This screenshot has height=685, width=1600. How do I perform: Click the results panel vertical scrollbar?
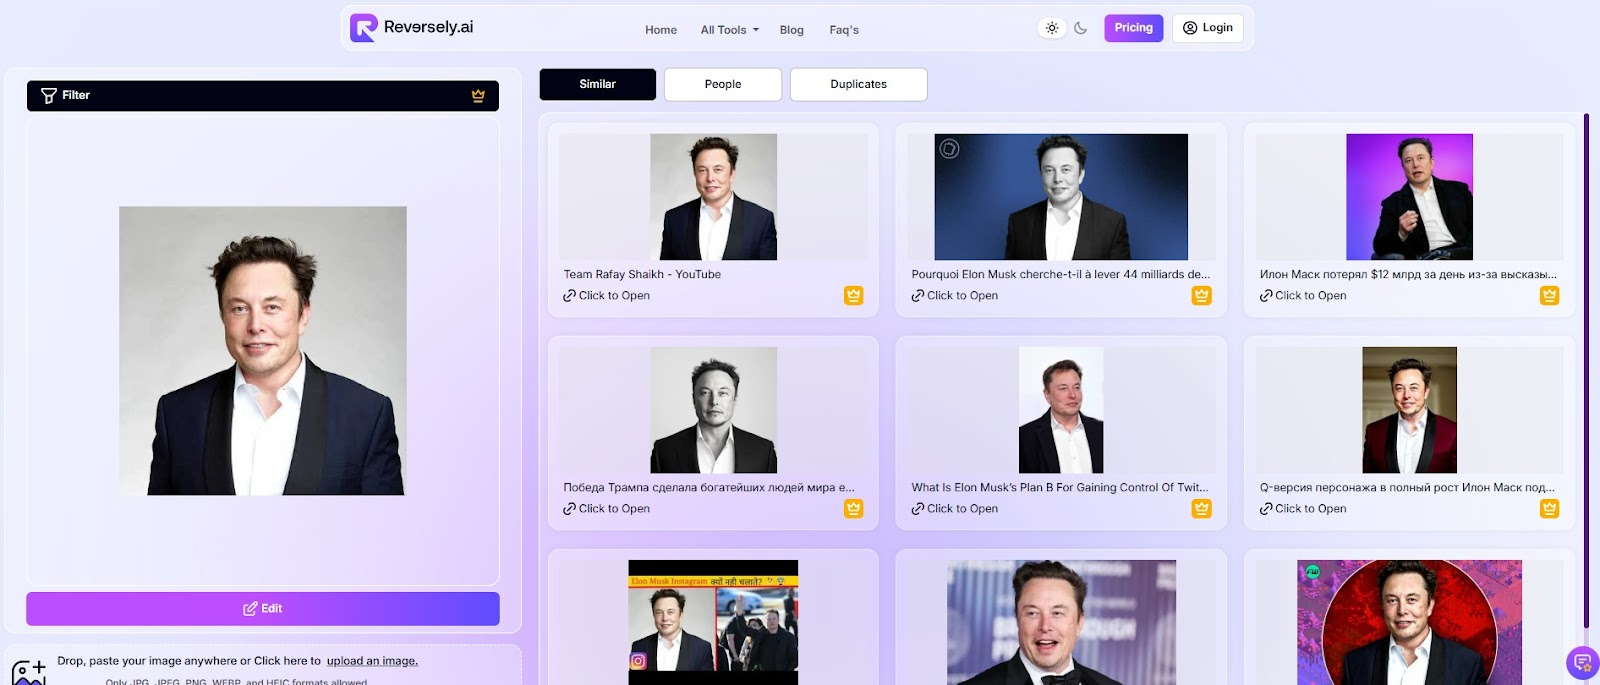coord(1586,370)
